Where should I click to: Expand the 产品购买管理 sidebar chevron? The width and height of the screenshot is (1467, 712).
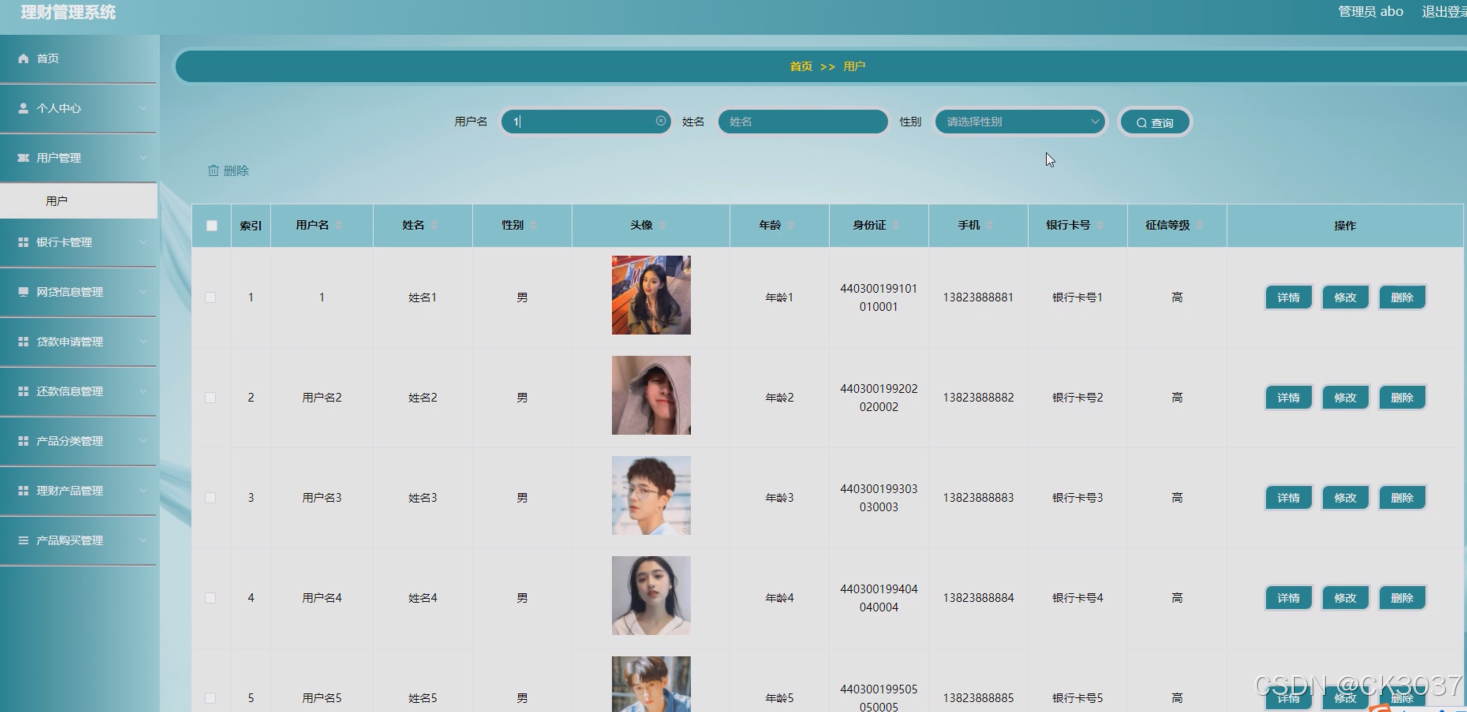coord(143,540)
